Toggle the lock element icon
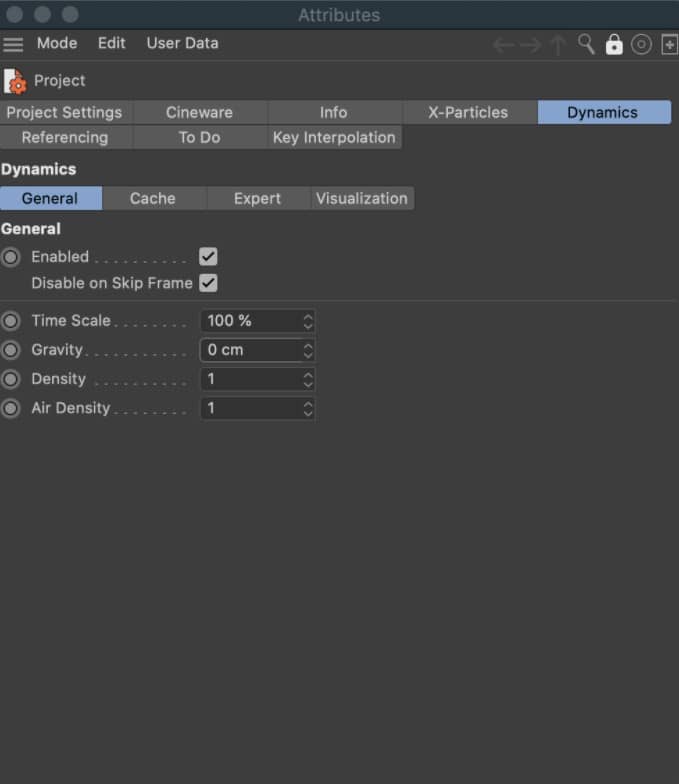Viewport: 679px width, 784px height. [614, 44]
